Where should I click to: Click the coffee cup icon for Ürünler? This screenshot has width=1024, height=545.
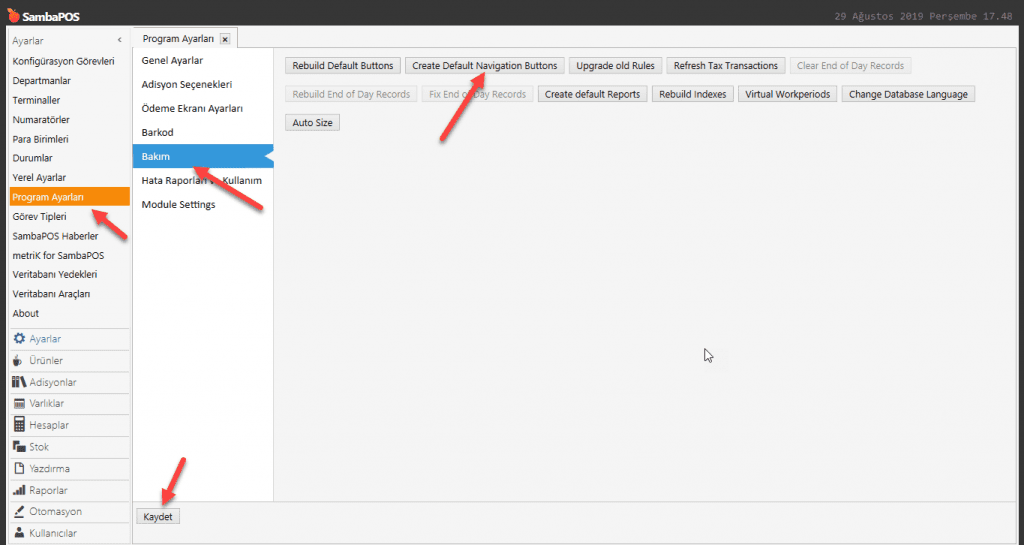[19, 360]
